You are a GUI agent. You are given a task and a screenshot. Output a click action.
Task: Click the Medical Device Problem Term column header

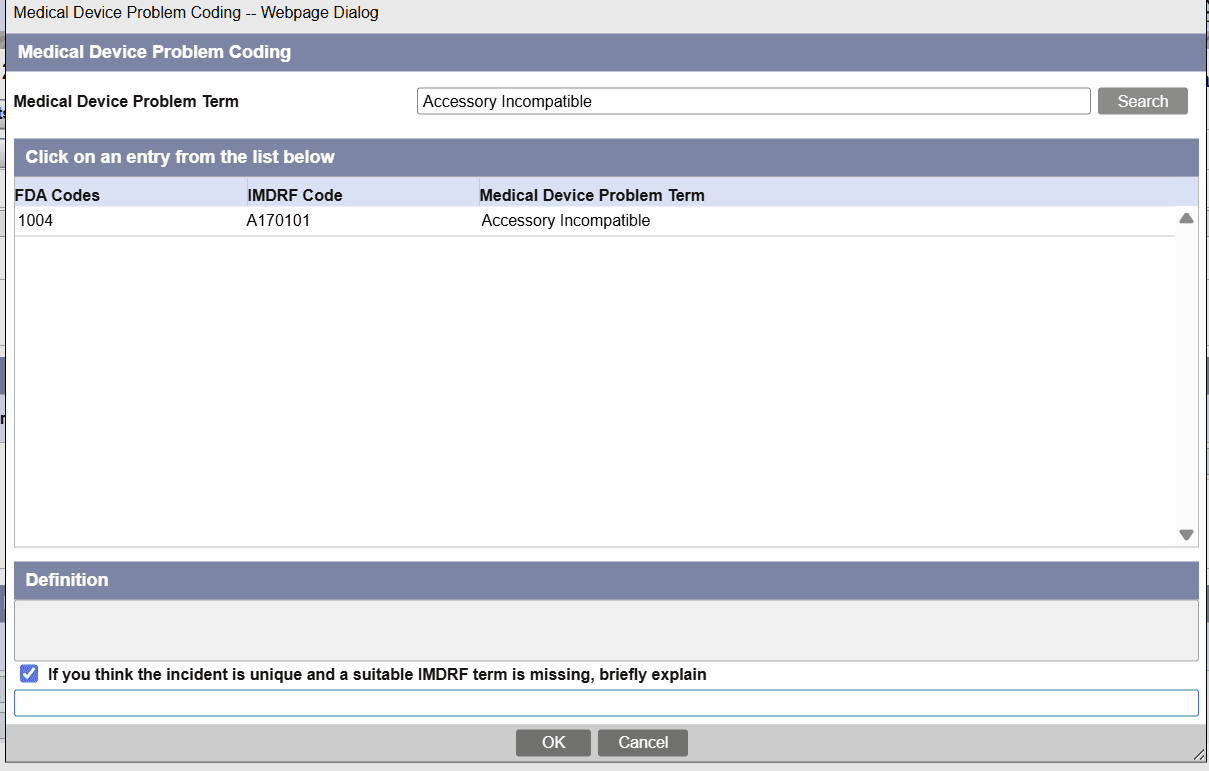click(x=592, y=194)
